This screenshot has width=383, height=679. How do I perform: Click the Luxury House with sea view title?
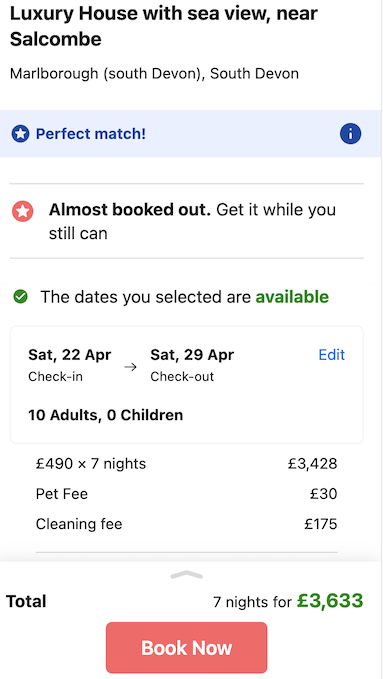164,27
